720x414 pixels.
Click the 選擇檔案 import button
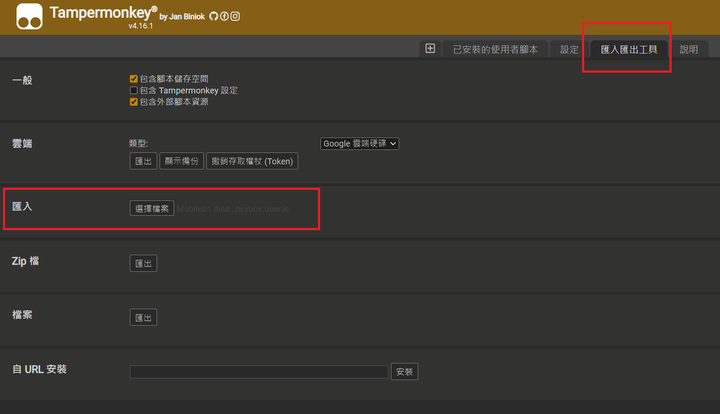(152, 209)
